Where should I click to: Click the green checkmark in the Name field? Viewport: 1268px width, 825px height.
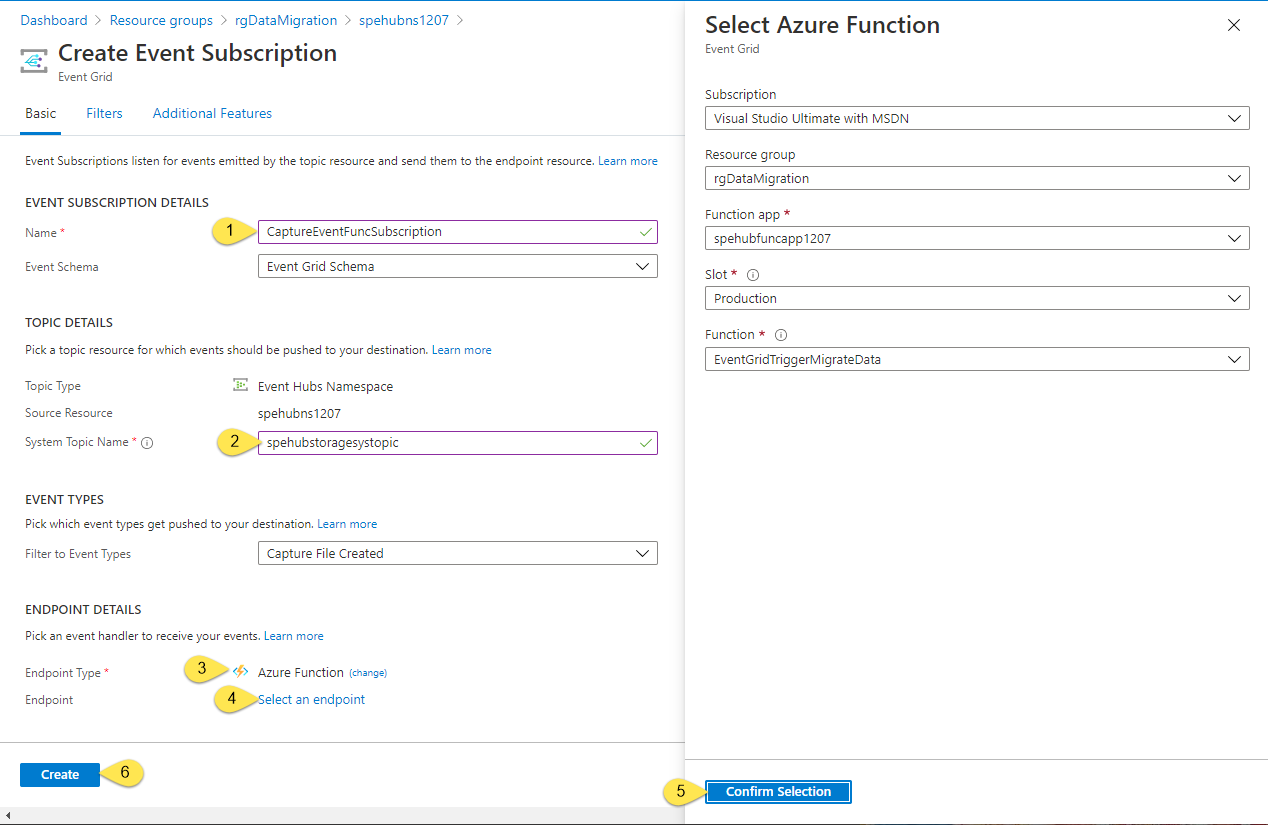645,232
